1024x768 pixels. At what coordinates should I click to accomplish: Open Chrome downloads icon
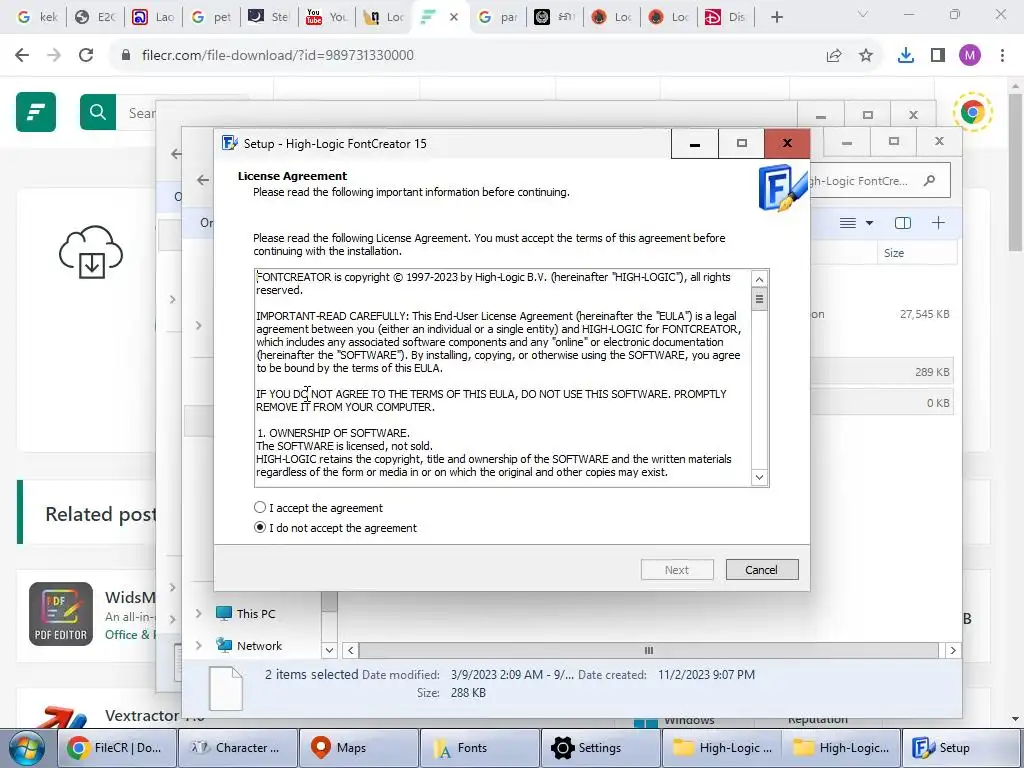906,56
